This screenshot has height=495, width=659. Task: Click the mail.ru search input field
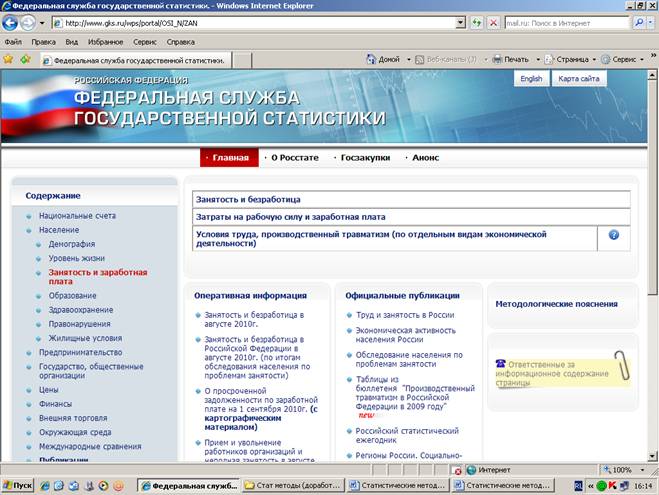pos(565,23)
